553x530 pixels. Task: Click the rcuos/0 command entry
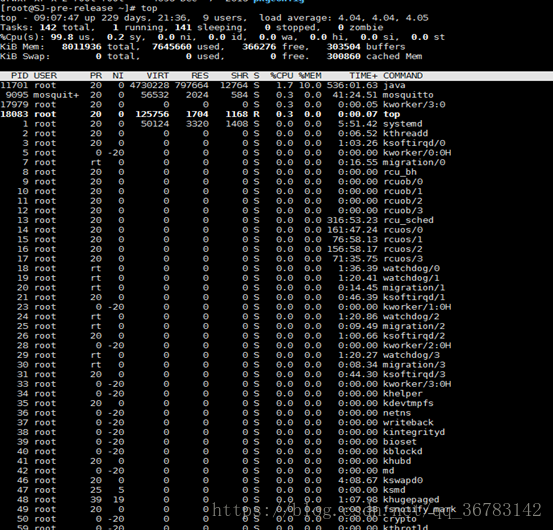(x=403, y=230)
